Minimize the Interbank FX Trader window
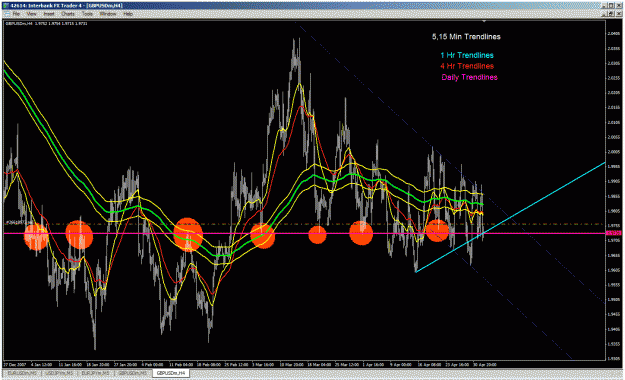This screenshot has height=380, width=625. click(x=605, y=6)
